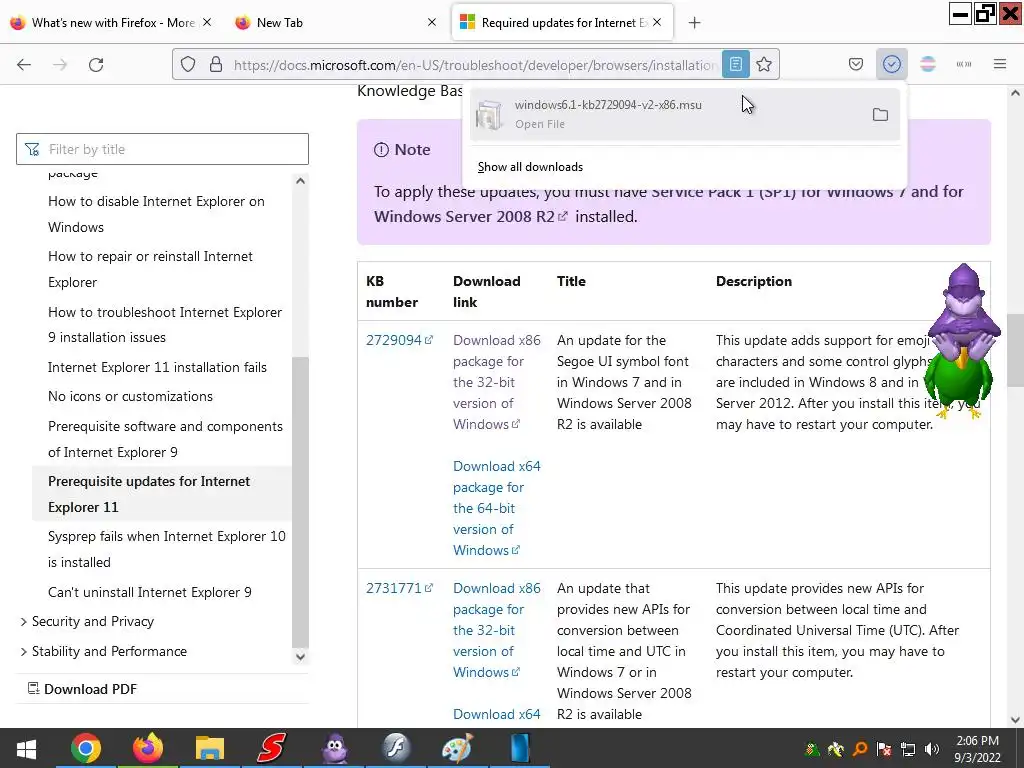Open the purple gorilla app on the taskbar
The image size is (1024, 768).
coord(334,748)
